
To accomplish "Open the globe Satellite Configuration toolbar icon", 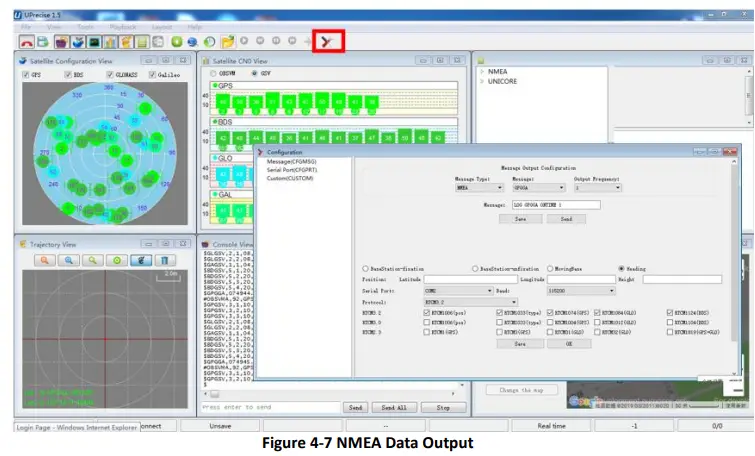I will coord(78,42).
